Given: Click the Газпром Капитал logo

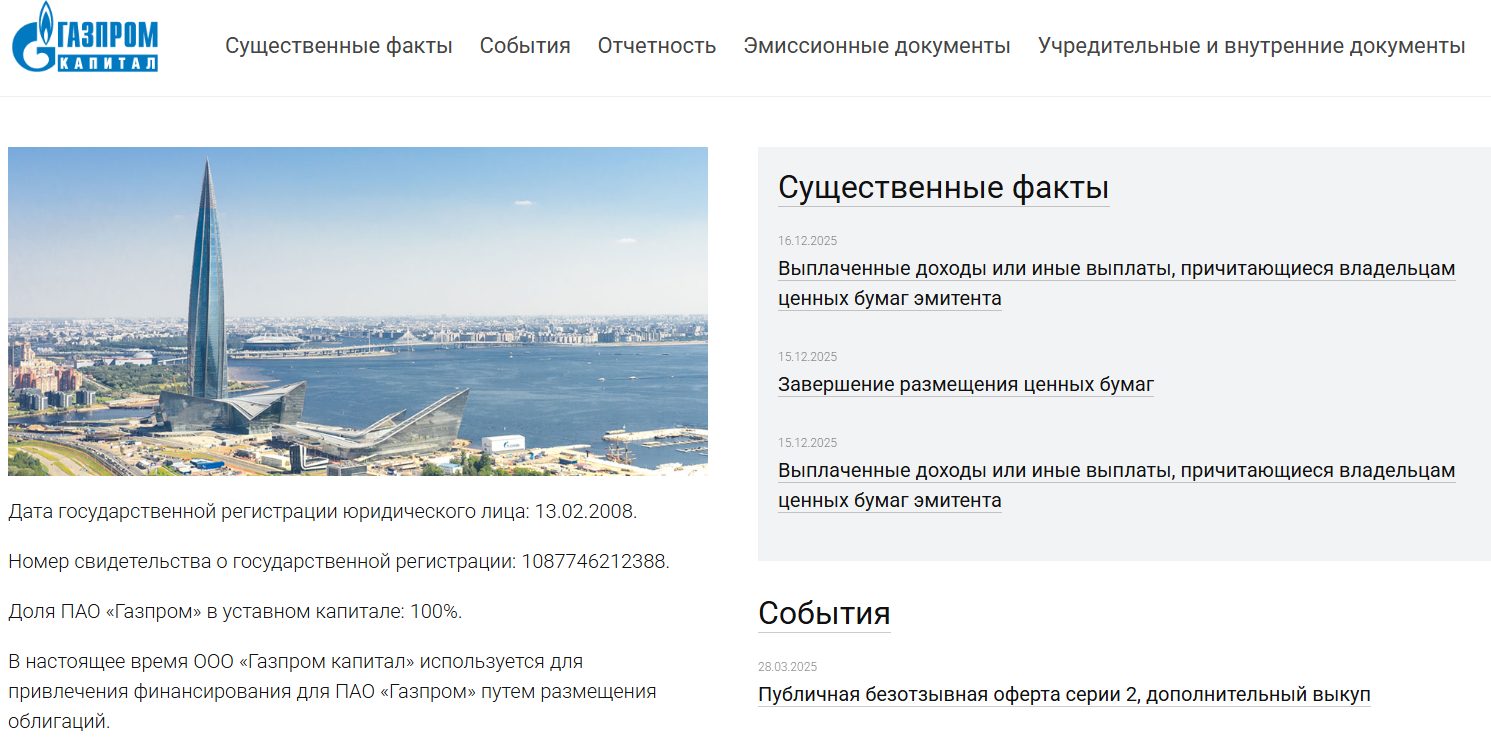Looking at the screenshot, I should [85, 38].
